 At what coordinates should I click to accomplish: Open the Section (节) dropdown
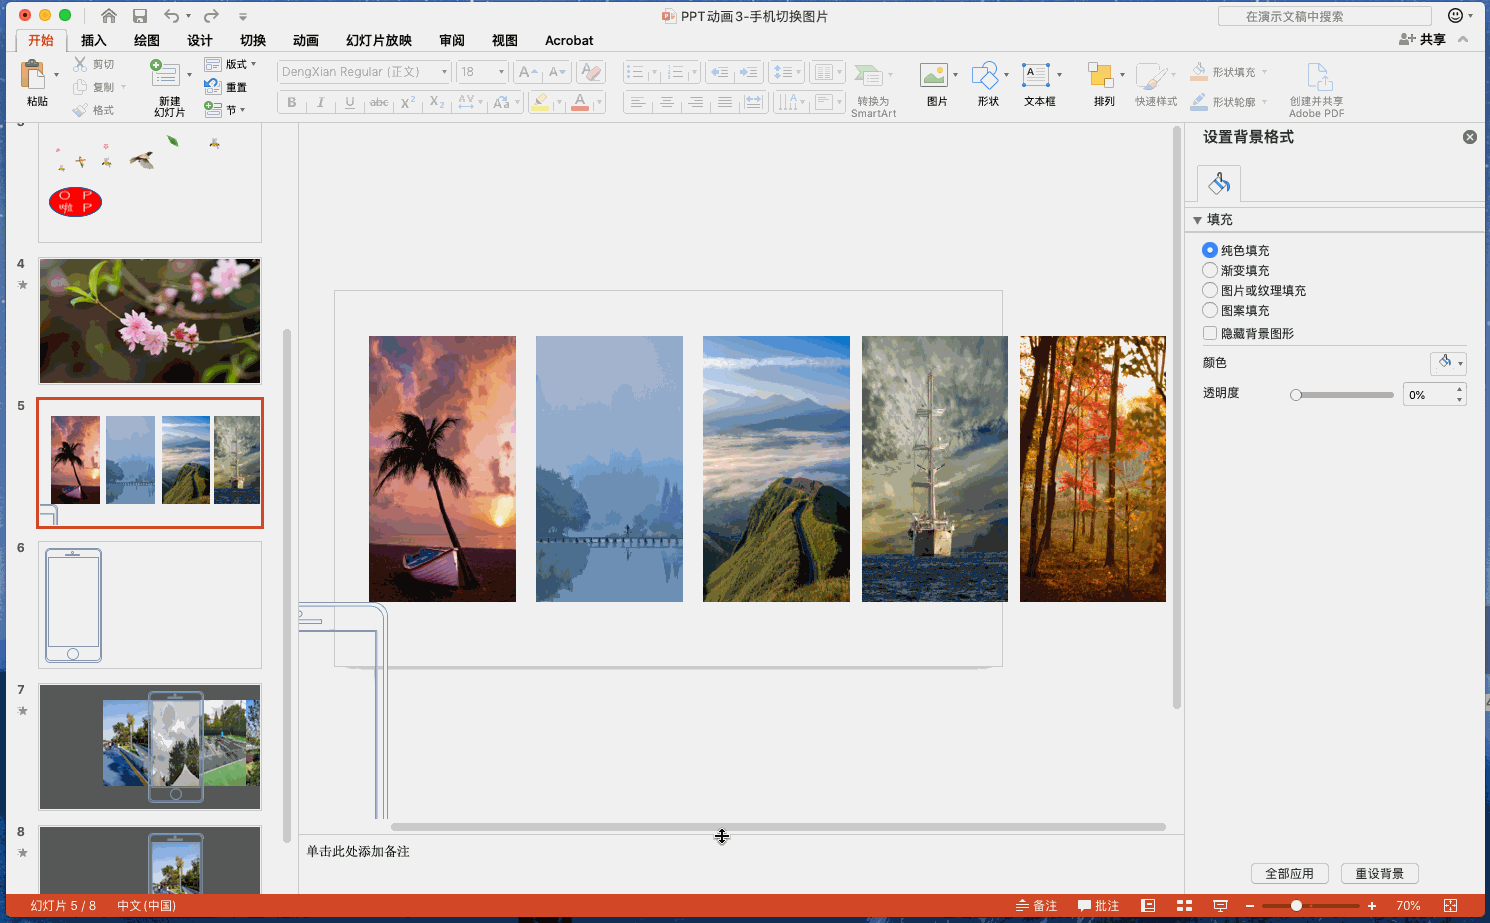224,110
